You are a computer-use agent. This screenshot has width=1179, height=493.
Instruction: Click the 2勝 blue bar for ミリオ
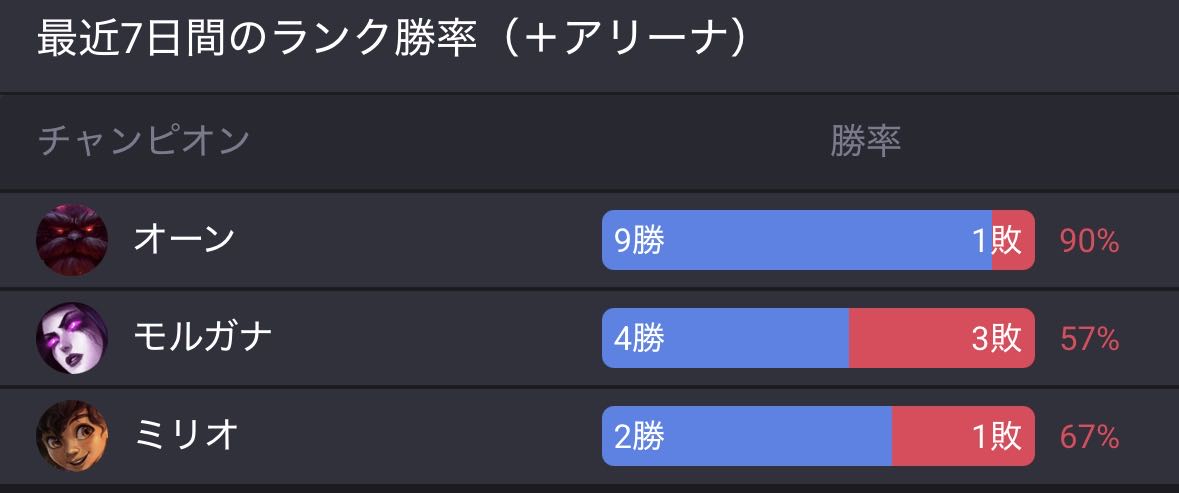pos(746,436)
